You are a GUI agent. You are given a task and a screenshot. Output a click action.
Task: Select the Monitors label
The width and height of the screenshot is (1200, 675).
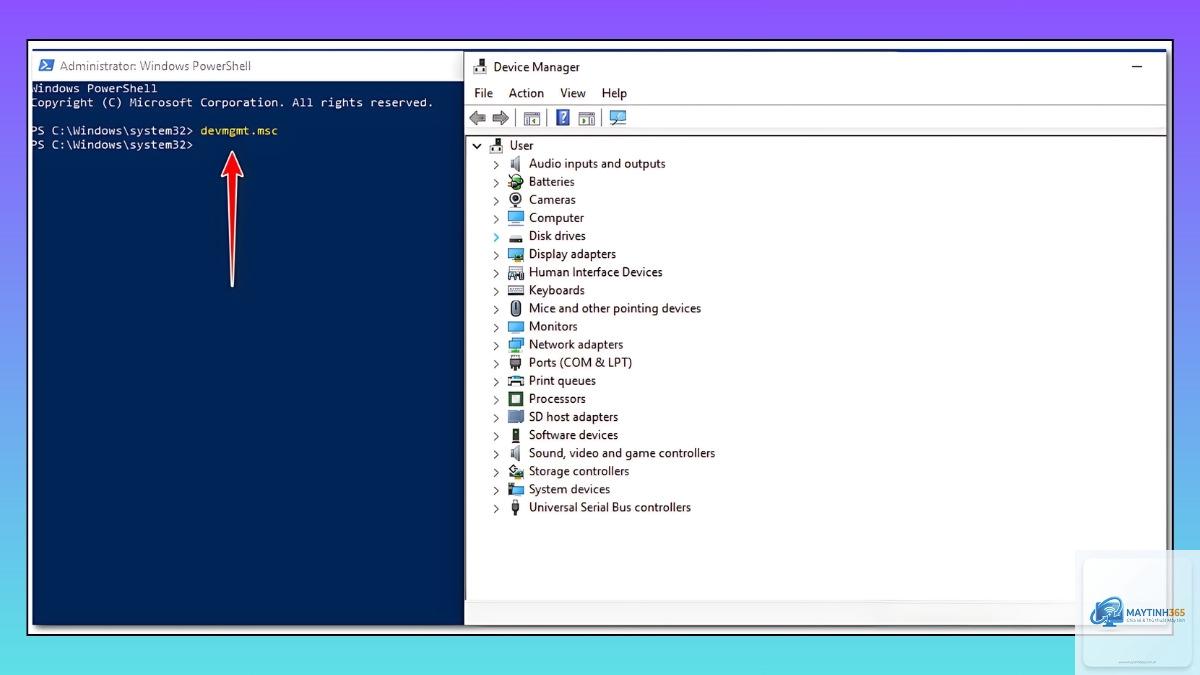(553, 326)
